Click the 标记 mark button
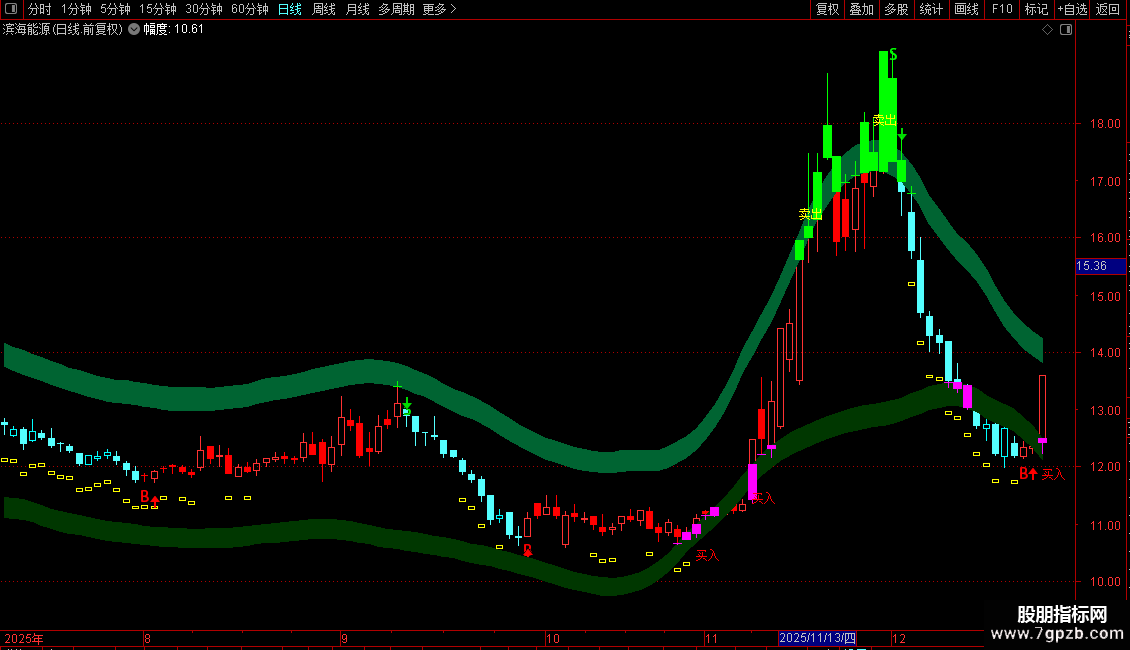This screenshot has height=650, width=1130. coord(1036,9)
